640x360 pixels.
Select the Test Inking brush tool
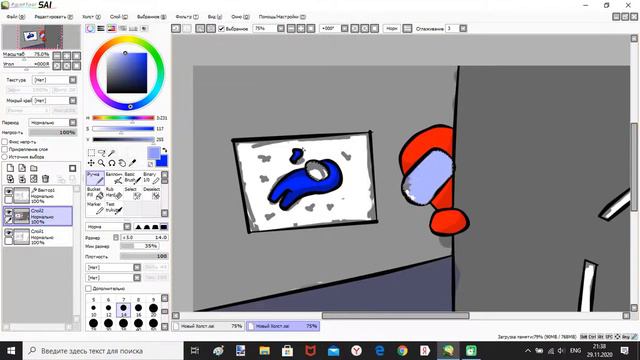coord(114,208)
